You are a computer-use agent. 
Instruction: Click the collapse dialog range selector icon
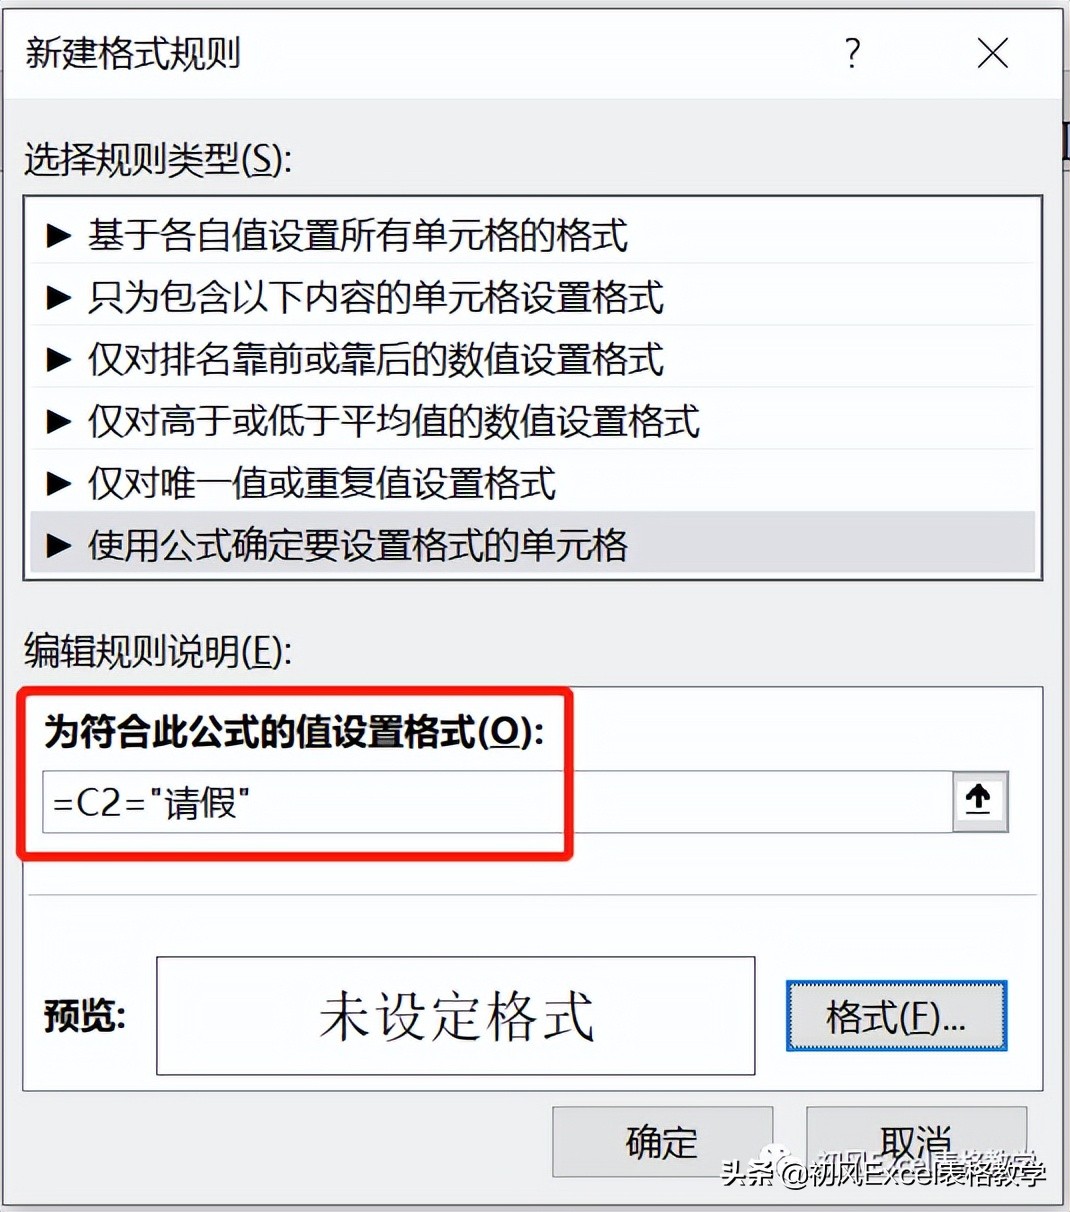(979, 801)
